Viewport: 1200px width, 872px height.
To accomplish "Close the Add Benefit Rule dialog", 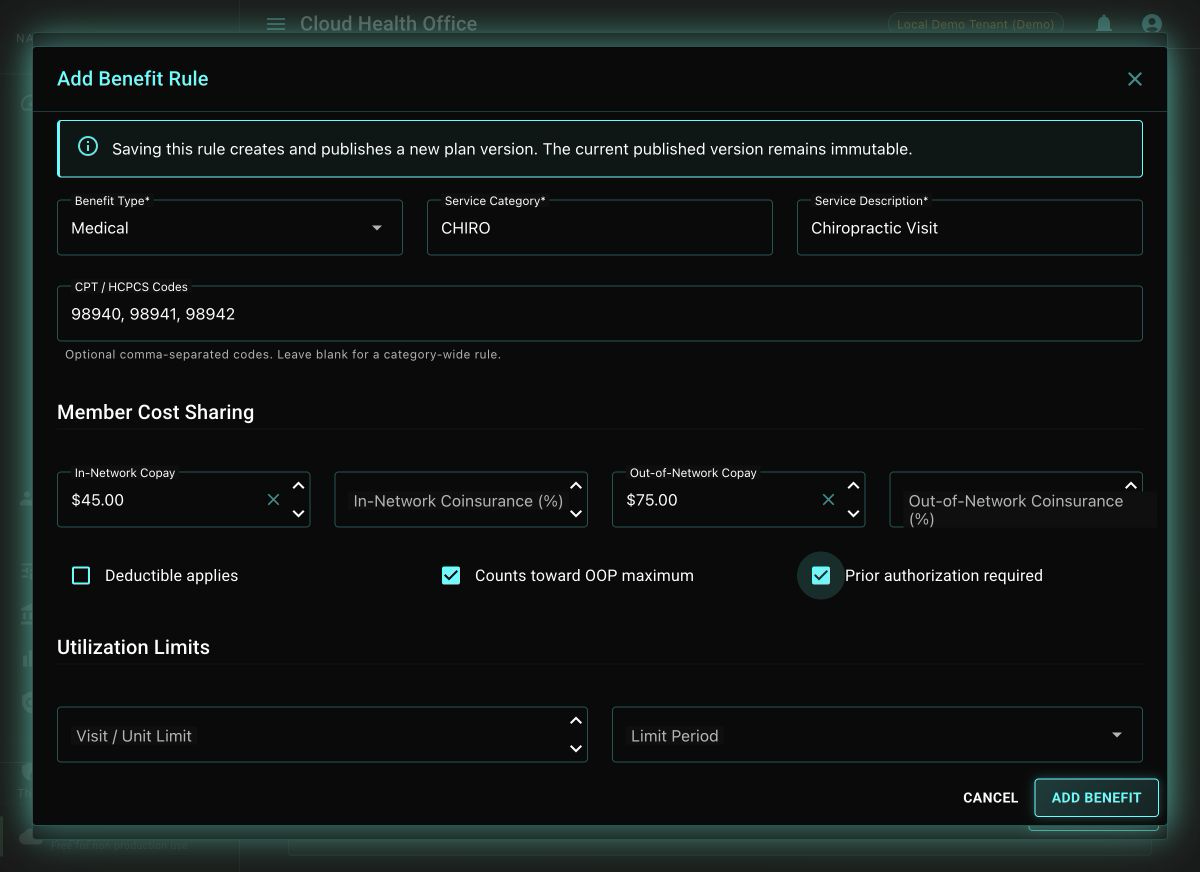I will pos(1135,79).
